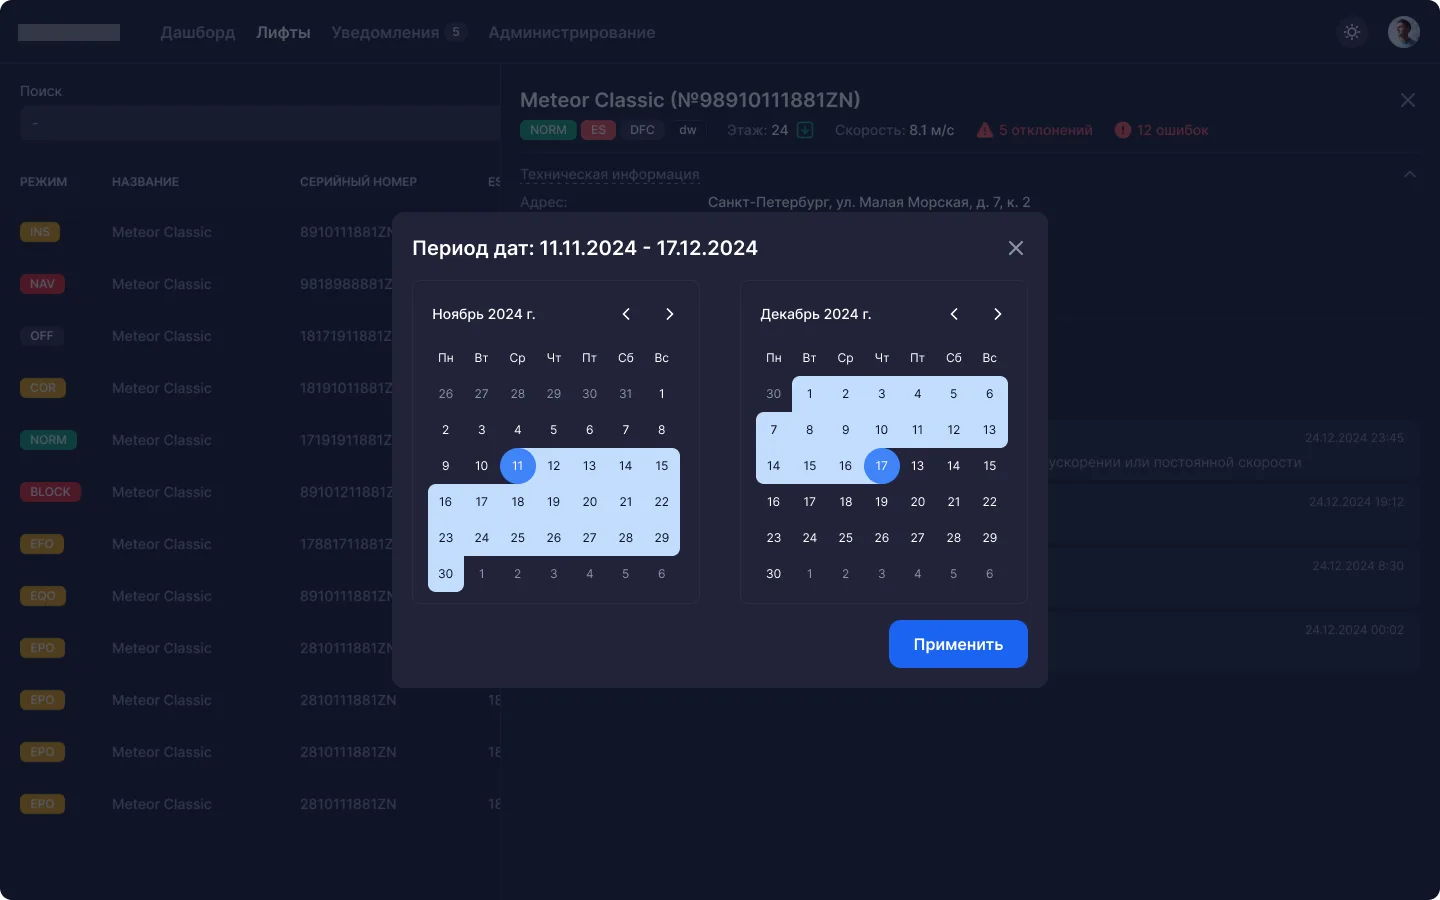The height and width of the screenshot is (900, 1440).
Task: Click the ES status badge in header
Action: tap(598, 130)
